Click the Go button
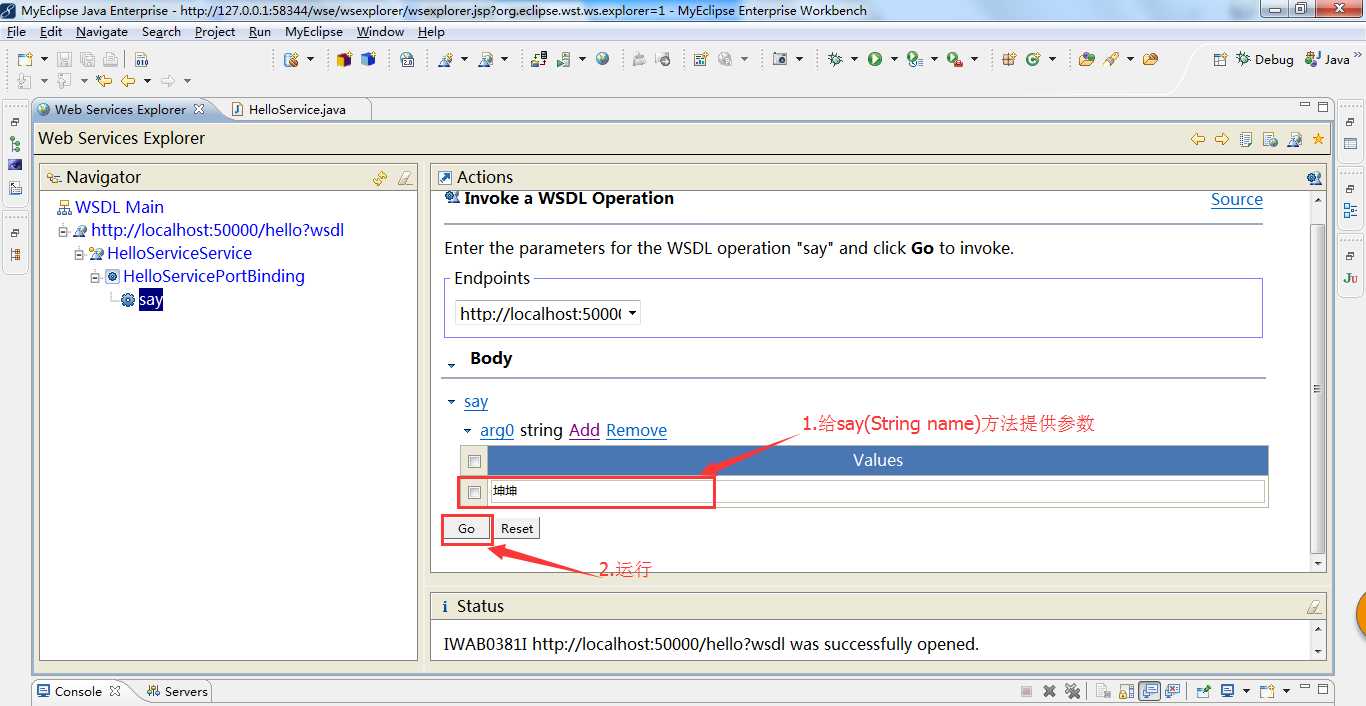1366x706 pixels. tap(467, 529)
